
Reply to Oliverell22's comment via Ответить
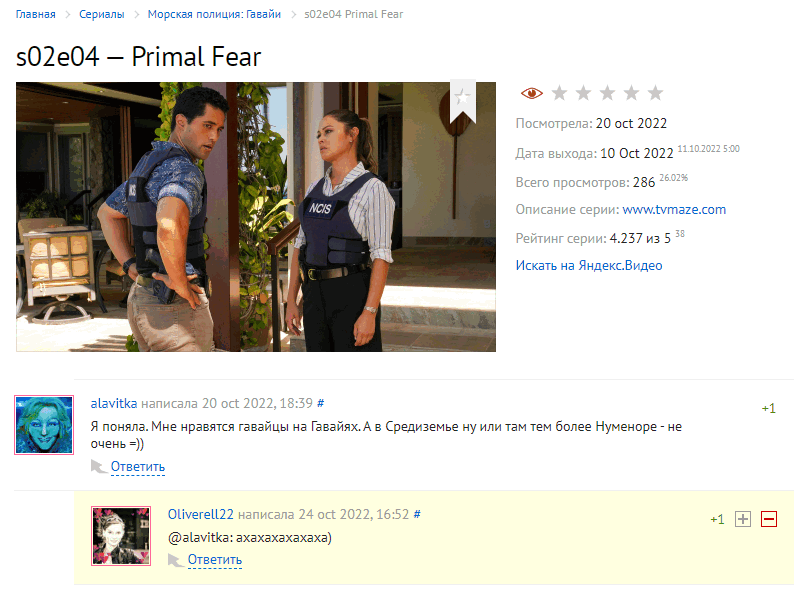coord(215,559)
